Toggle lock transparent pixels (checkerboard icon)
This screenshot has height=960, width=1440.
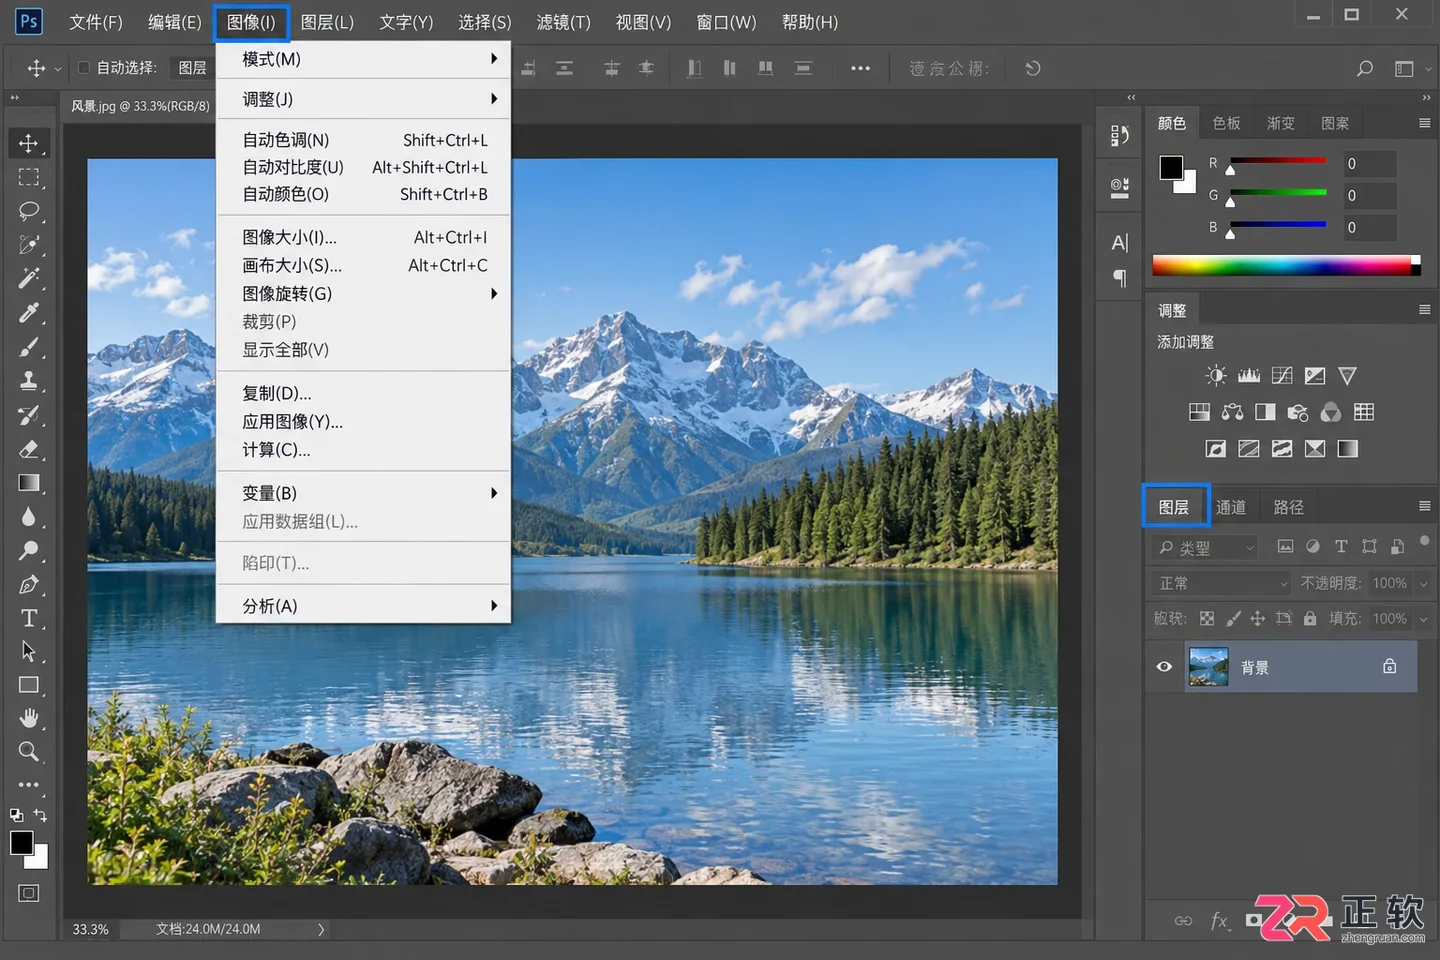click(1207, 619)
